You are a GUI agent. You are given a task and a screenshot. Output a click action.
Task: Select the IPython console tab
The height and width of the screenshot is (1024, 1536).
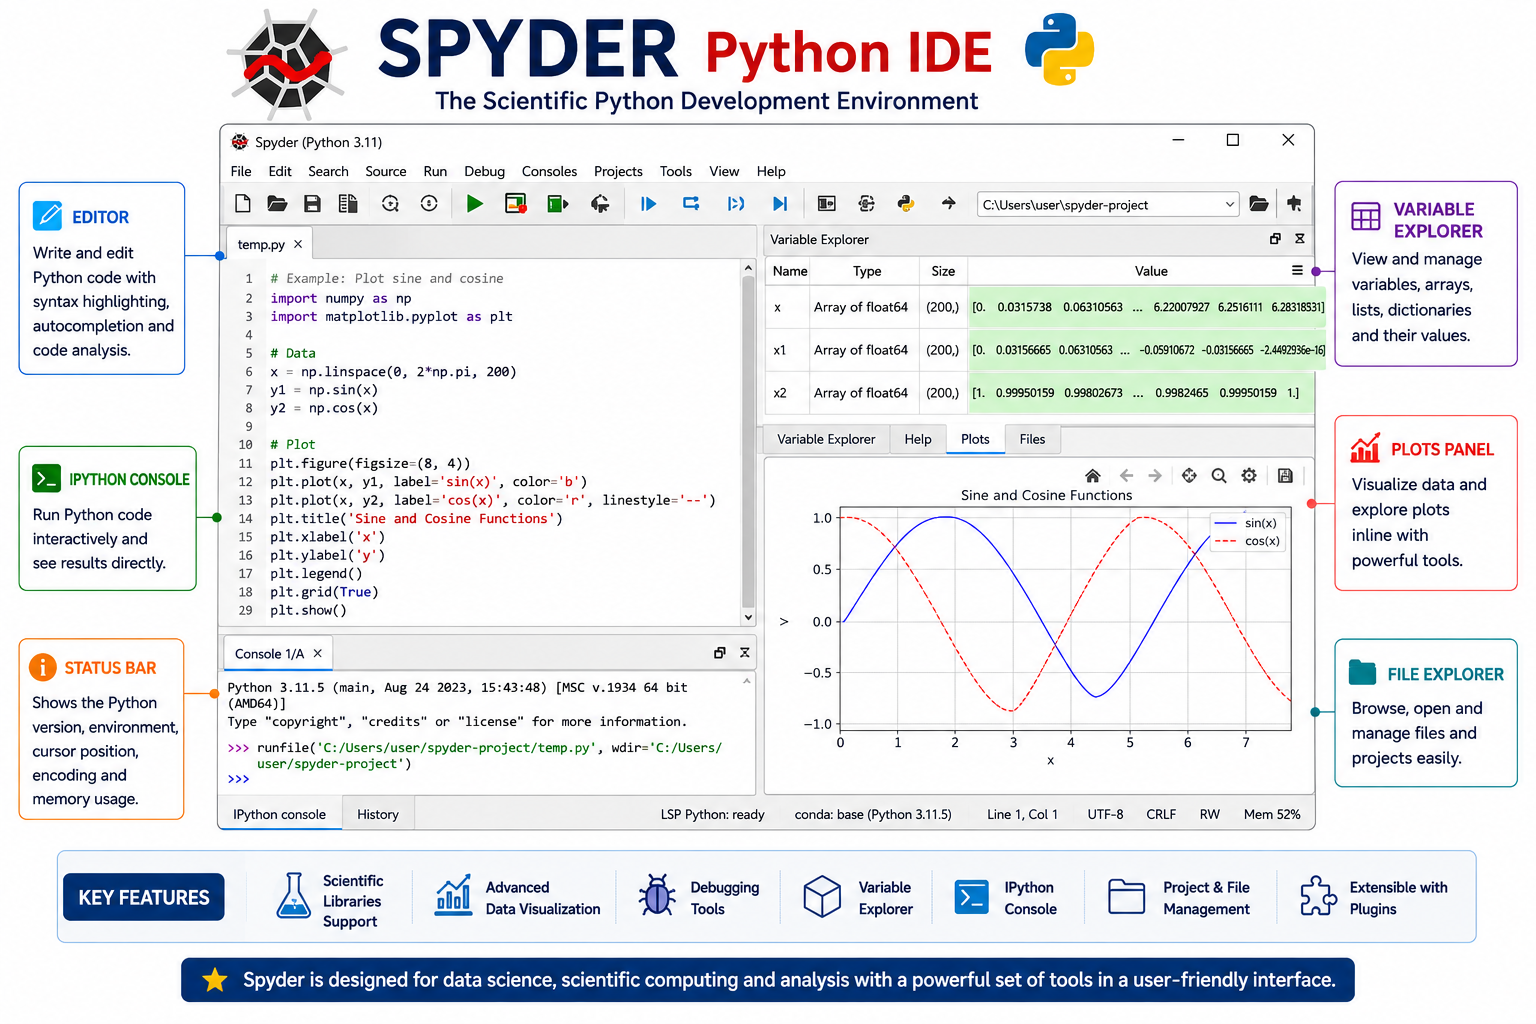(280, 814)
